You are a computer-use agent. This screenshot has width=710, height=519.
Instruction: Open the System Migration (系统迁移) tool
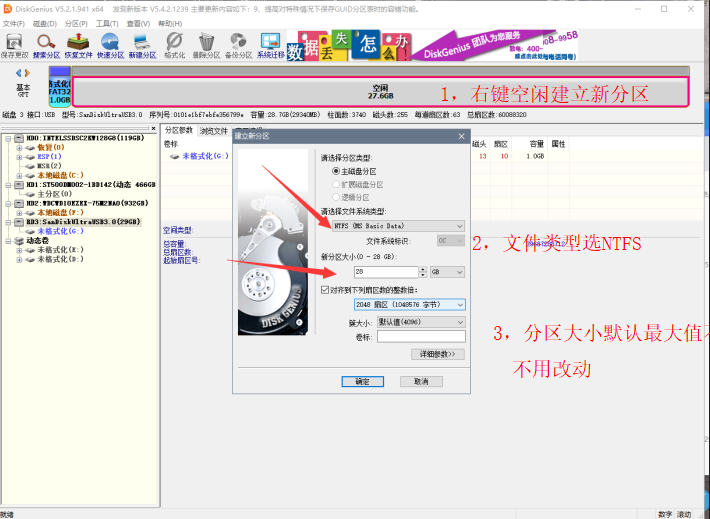270,46
